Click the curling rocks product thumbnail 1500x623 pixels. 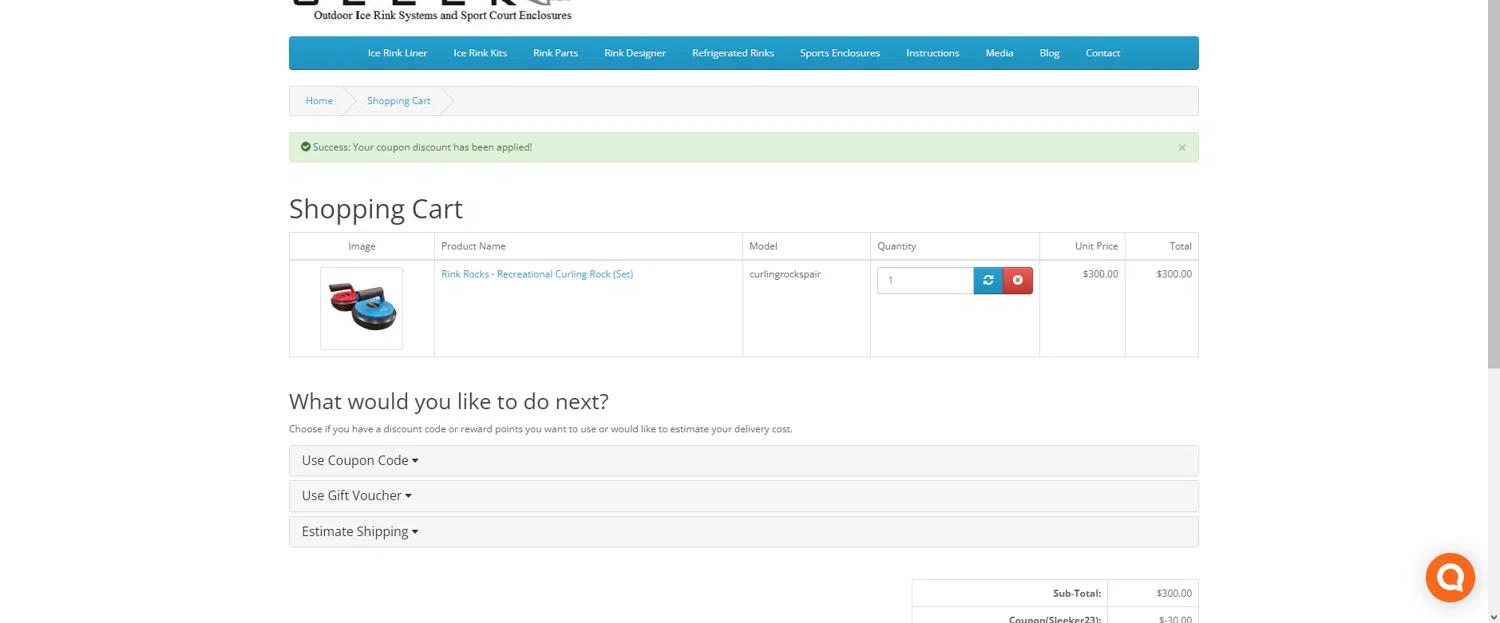[362, 308]
